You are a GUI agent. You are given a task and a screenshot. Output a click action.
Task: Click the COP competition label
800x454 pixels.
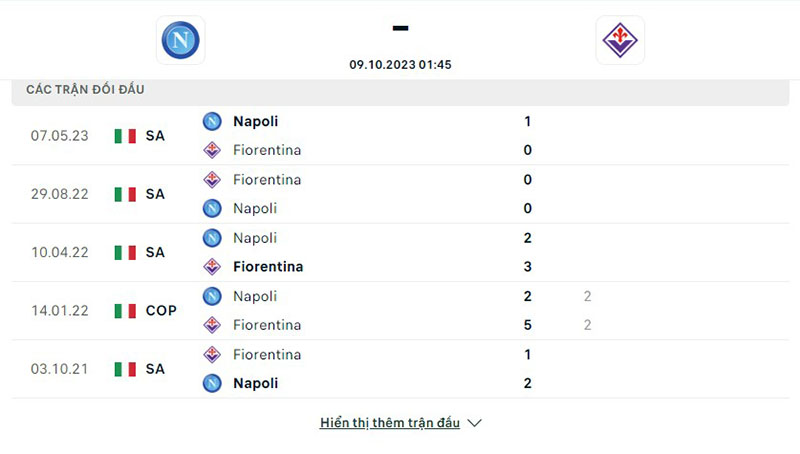[160, 311]
